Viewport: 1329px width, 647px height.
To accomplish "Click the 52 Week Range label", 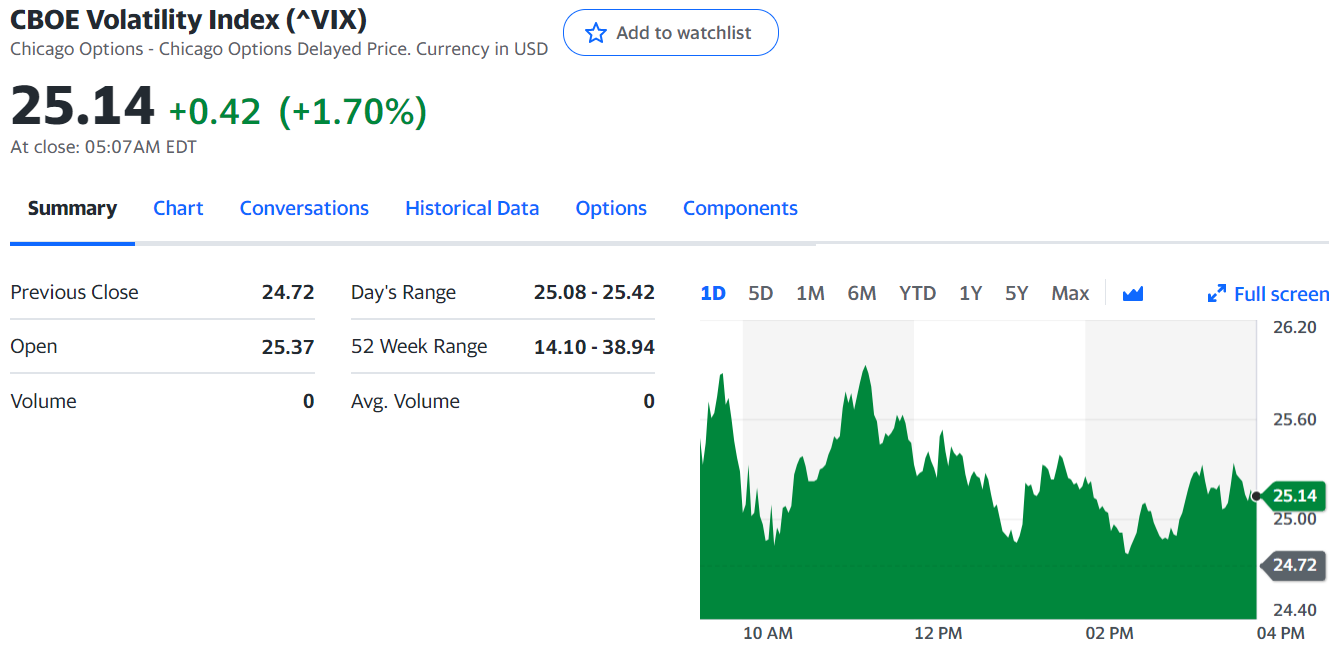I will [x=419, y=346].
